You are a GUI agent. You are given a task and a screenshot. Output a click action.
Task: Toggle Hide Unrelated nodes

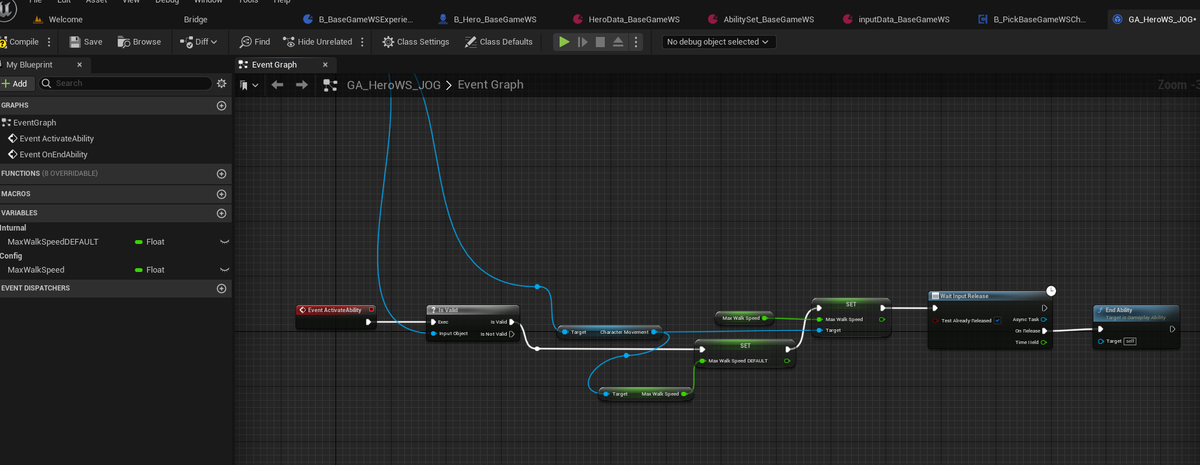(318, 42)
